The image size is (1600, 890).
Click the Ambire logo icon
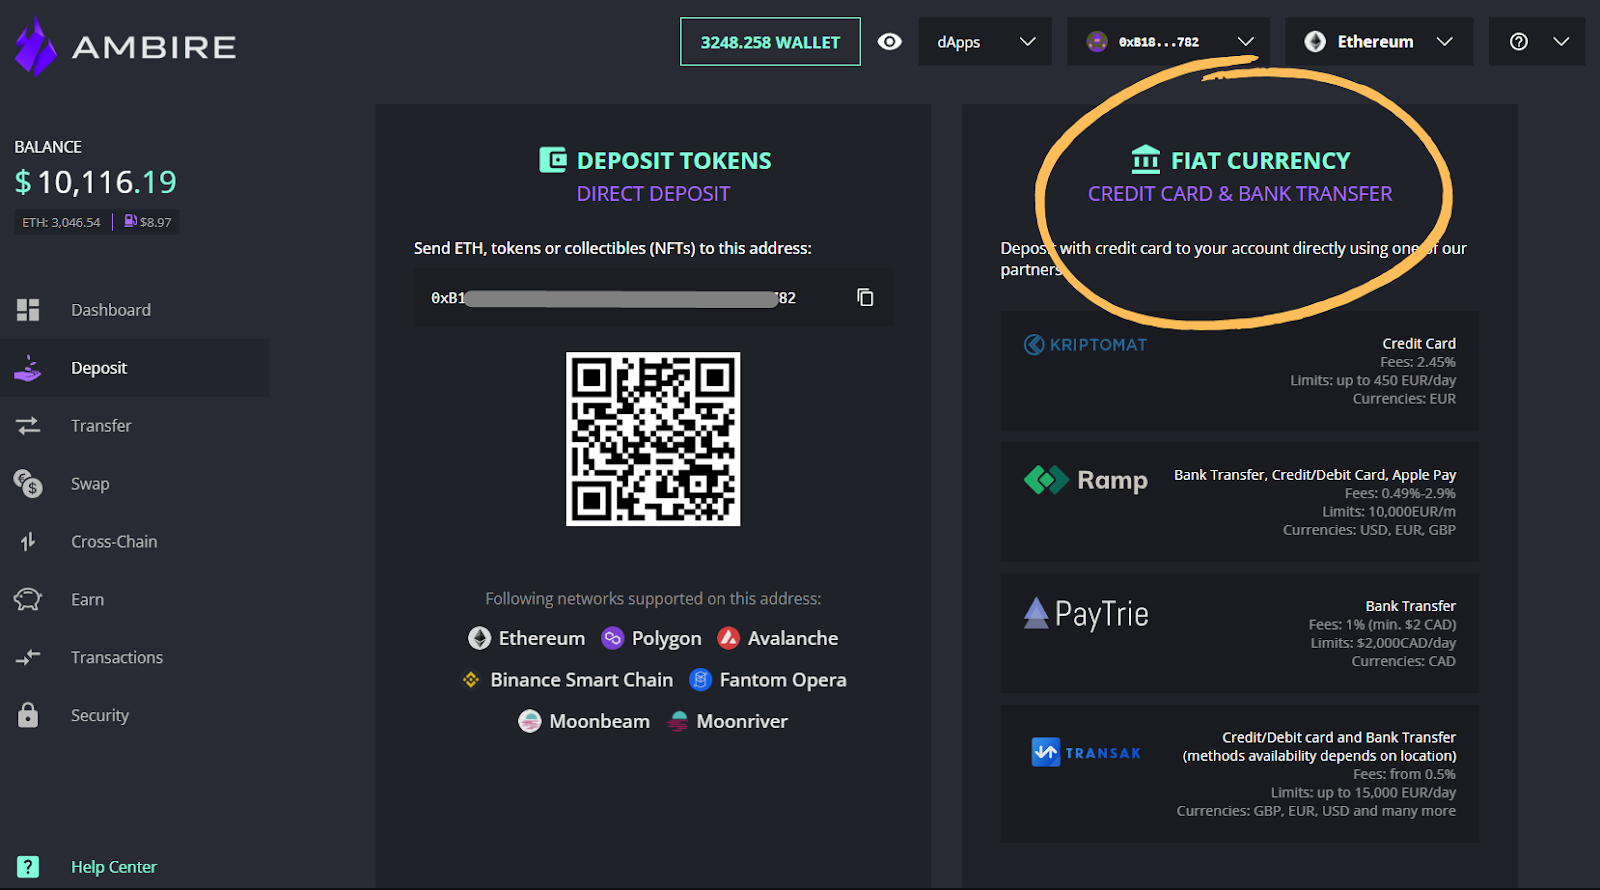[36, 46]
